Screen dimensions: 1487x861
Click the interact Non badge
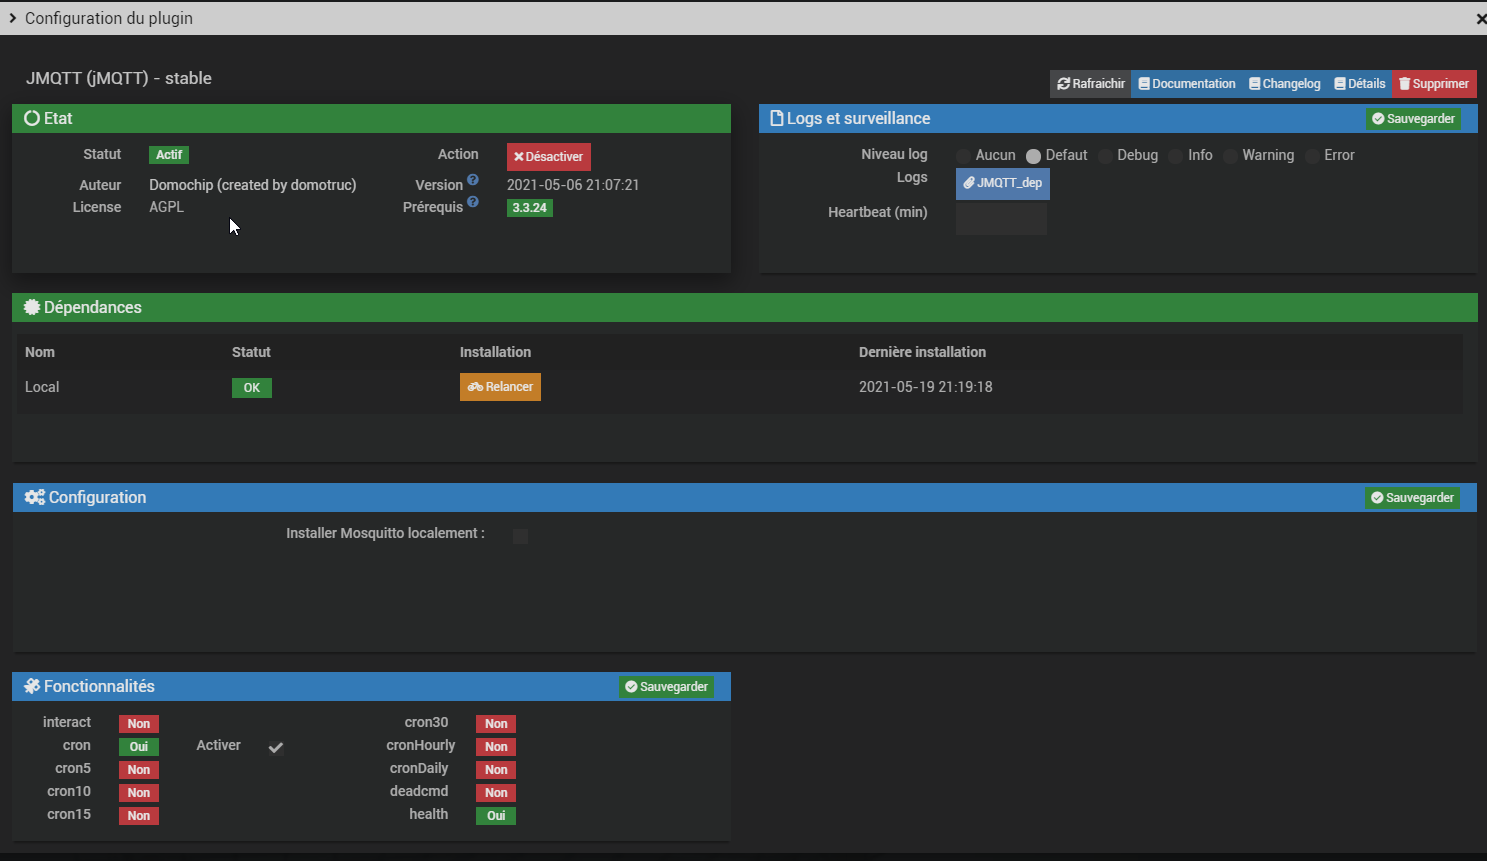139,724
